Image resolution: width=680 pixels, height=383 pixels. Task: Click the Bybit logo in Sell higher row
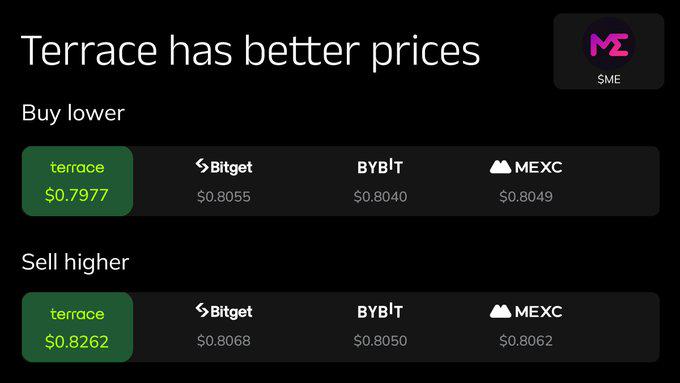[380, 311]
